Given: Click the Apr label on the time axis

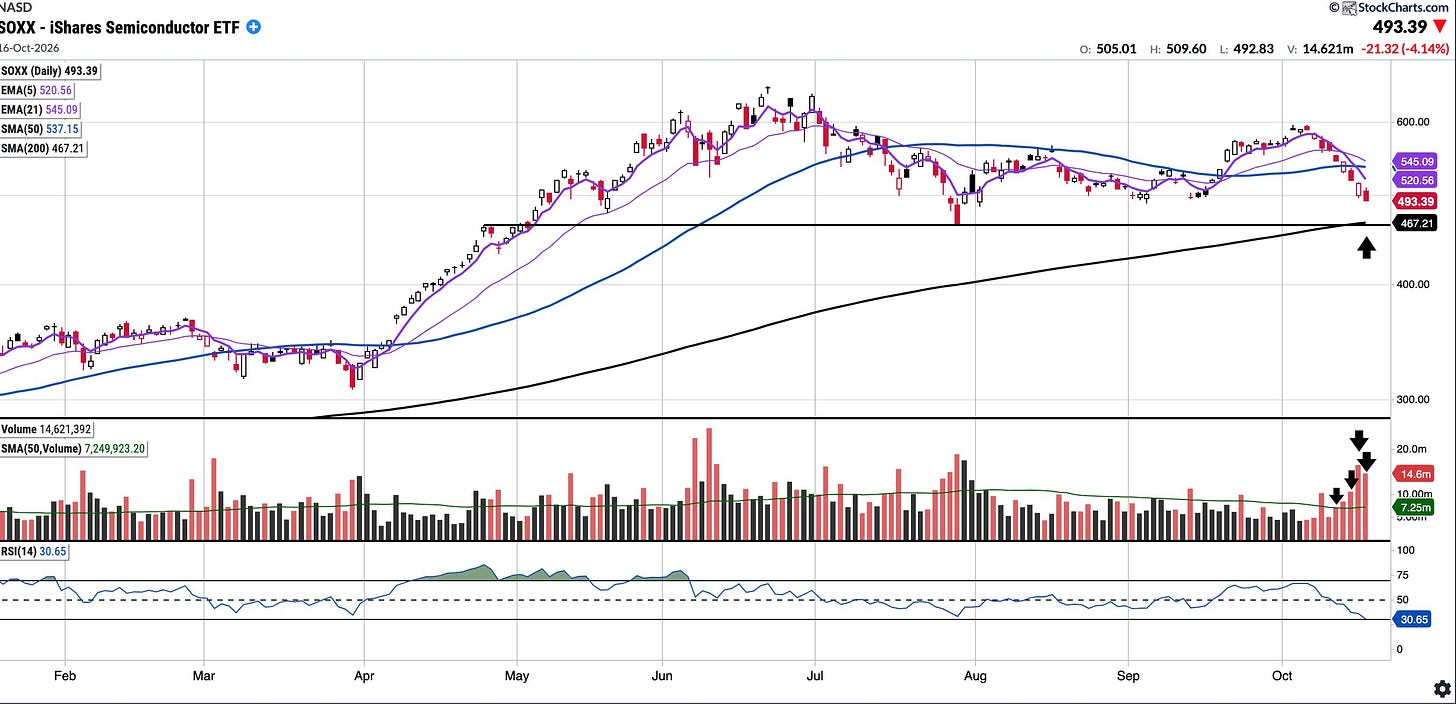Looking at the screenshot, I should [365, 676].
